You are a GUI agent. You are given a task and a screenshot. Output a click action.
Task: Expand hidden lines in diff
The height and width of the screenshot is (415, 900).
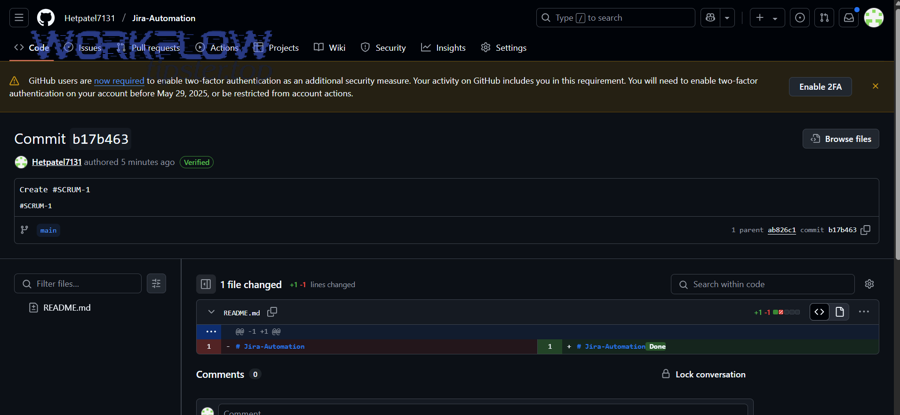click(210, 331)
